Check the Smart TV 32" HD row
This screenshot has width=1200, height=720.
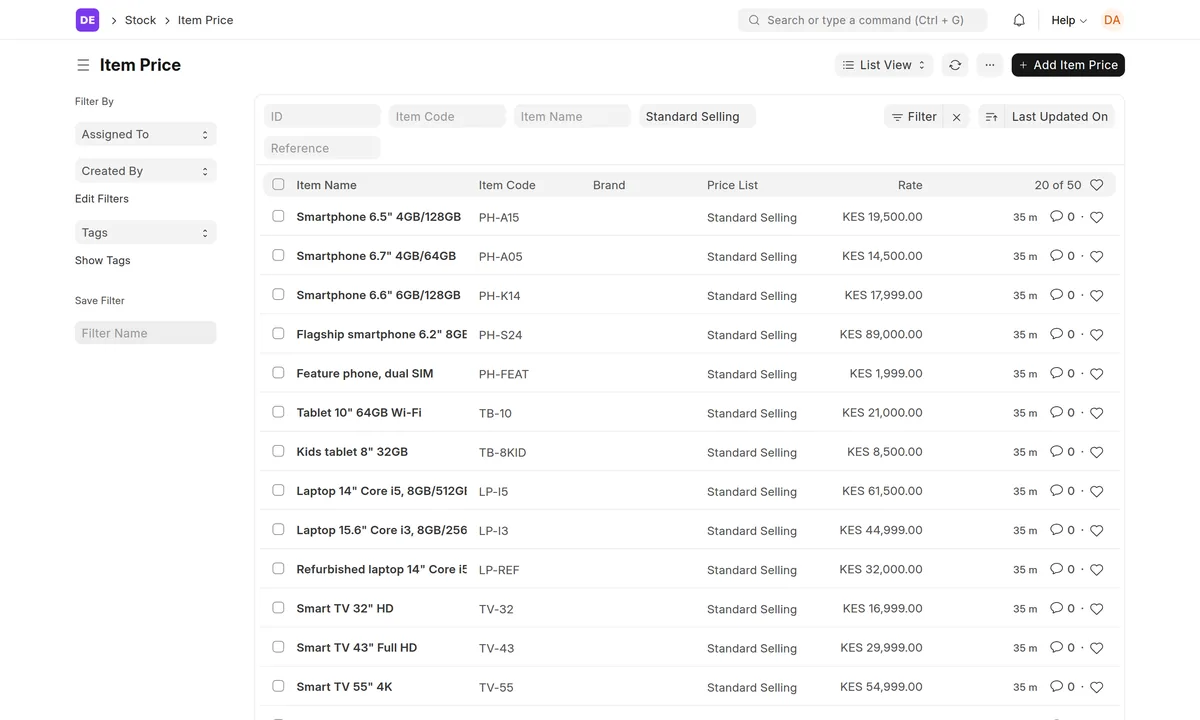coord(278,607)
